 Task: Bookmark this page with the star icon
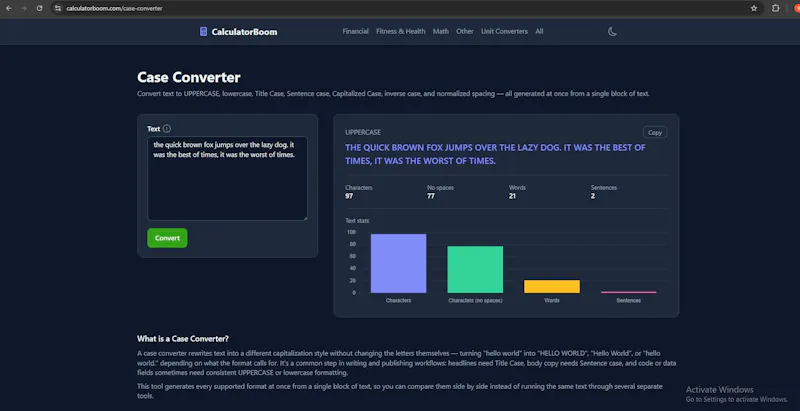coord(754,8)
